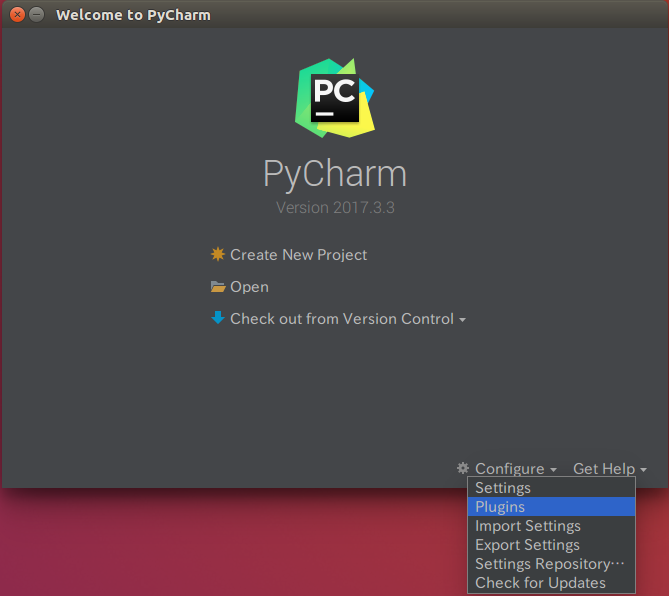Open an existing project link

[x=249, y=287]
